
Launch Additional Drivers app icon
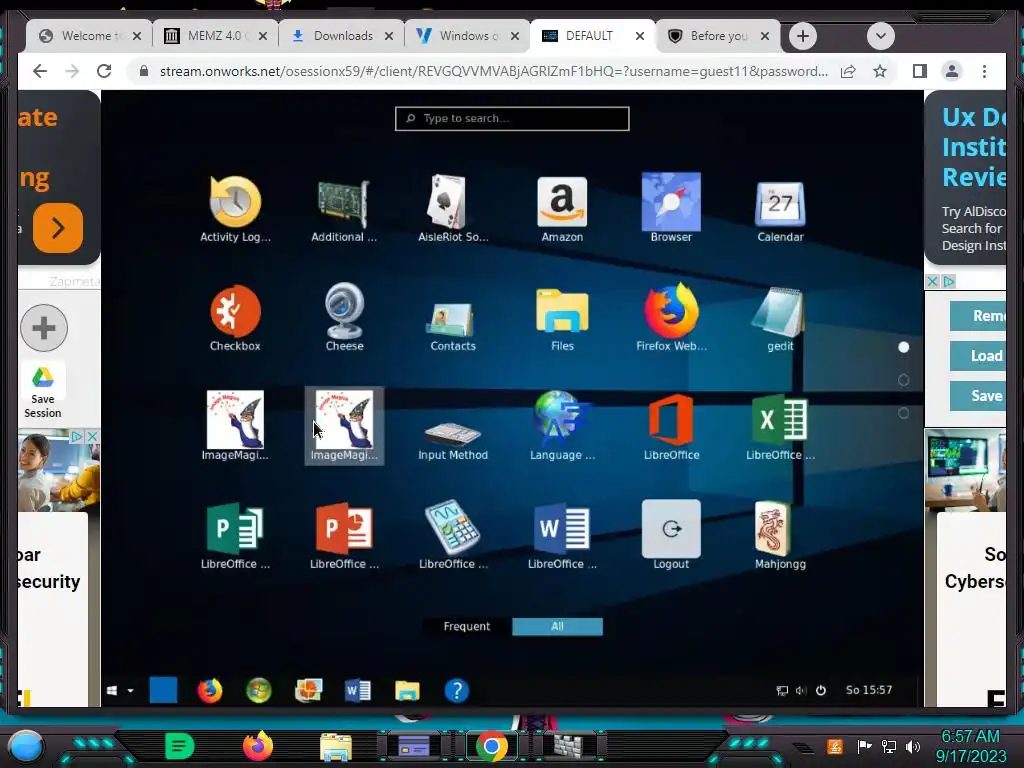[344, 209]
